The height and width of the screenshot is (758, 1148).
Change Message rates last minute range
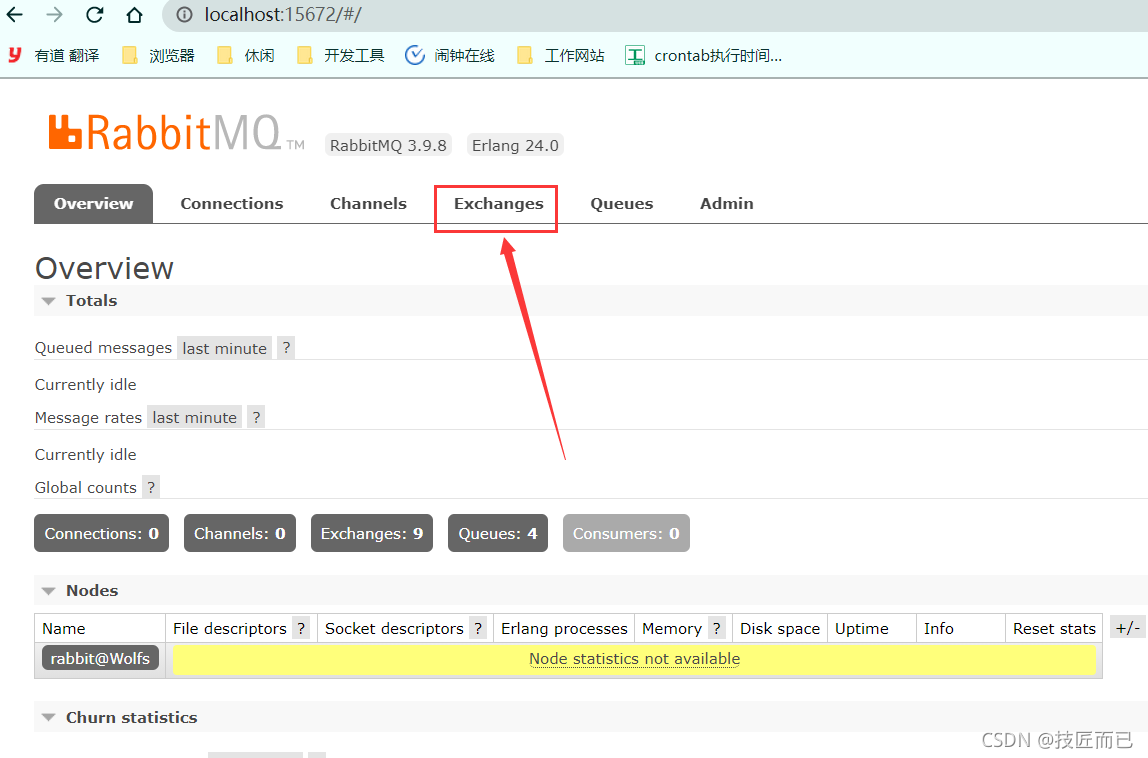coord(194,417)
